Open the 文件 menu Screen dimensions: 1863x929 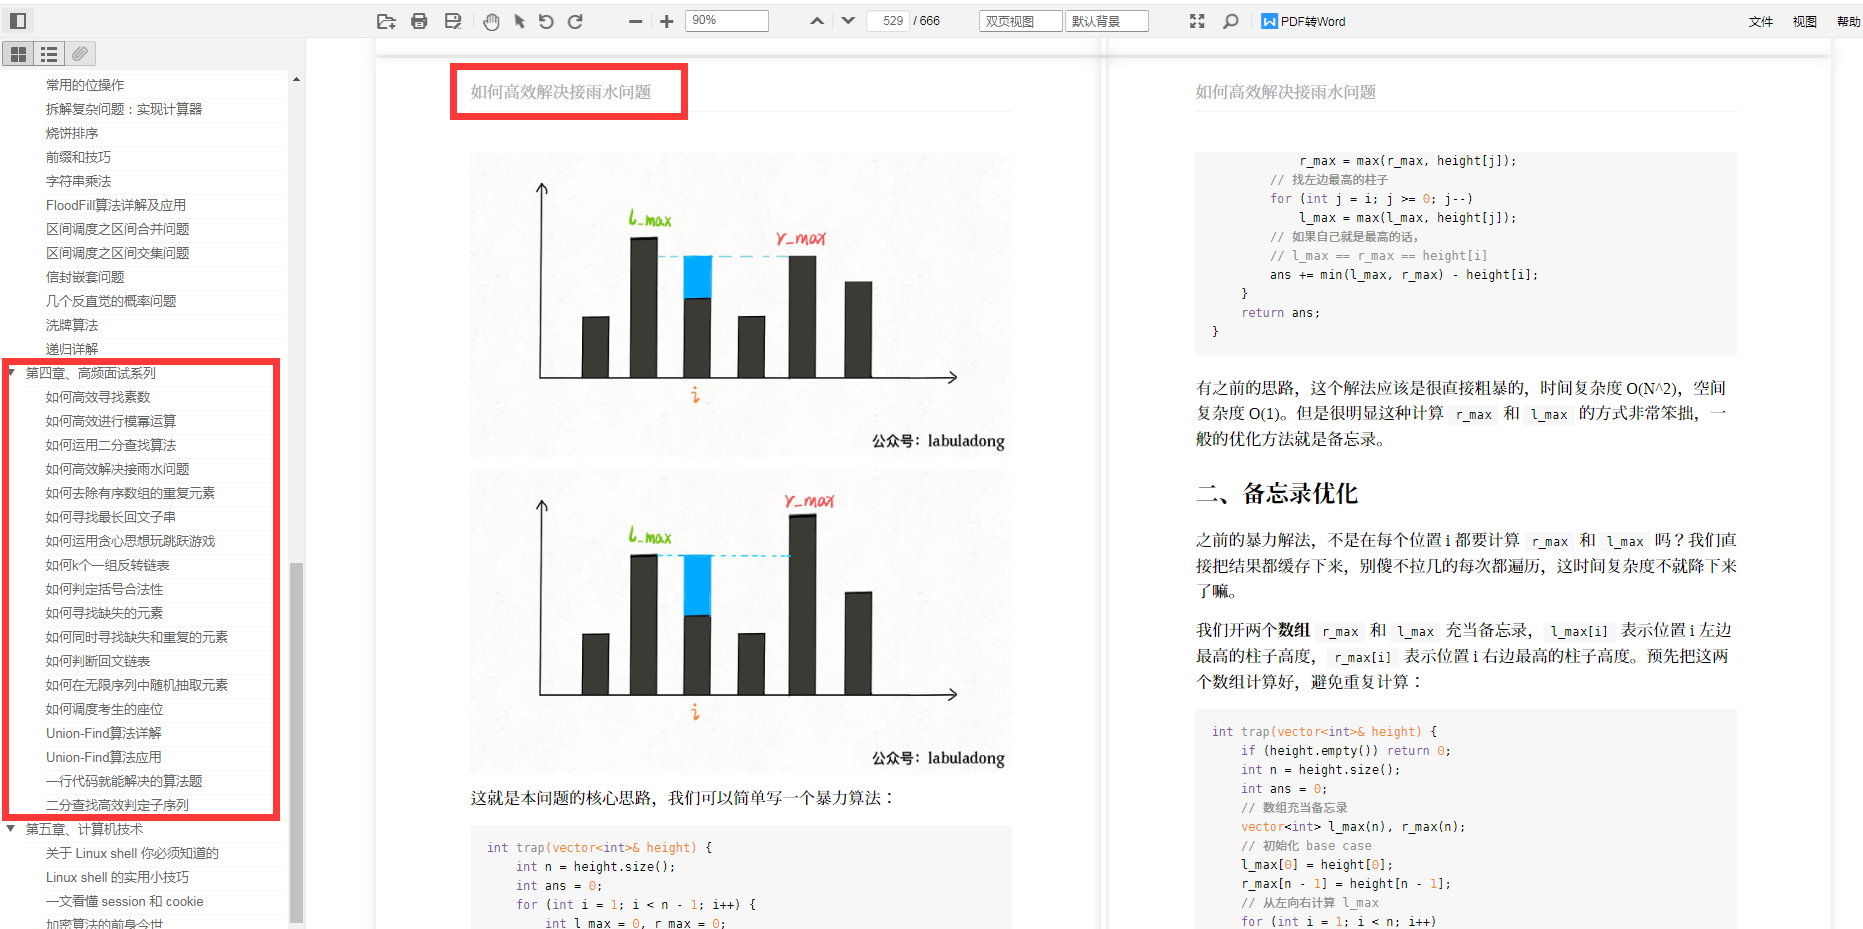pyautogui.click(x=1761, y=21)
